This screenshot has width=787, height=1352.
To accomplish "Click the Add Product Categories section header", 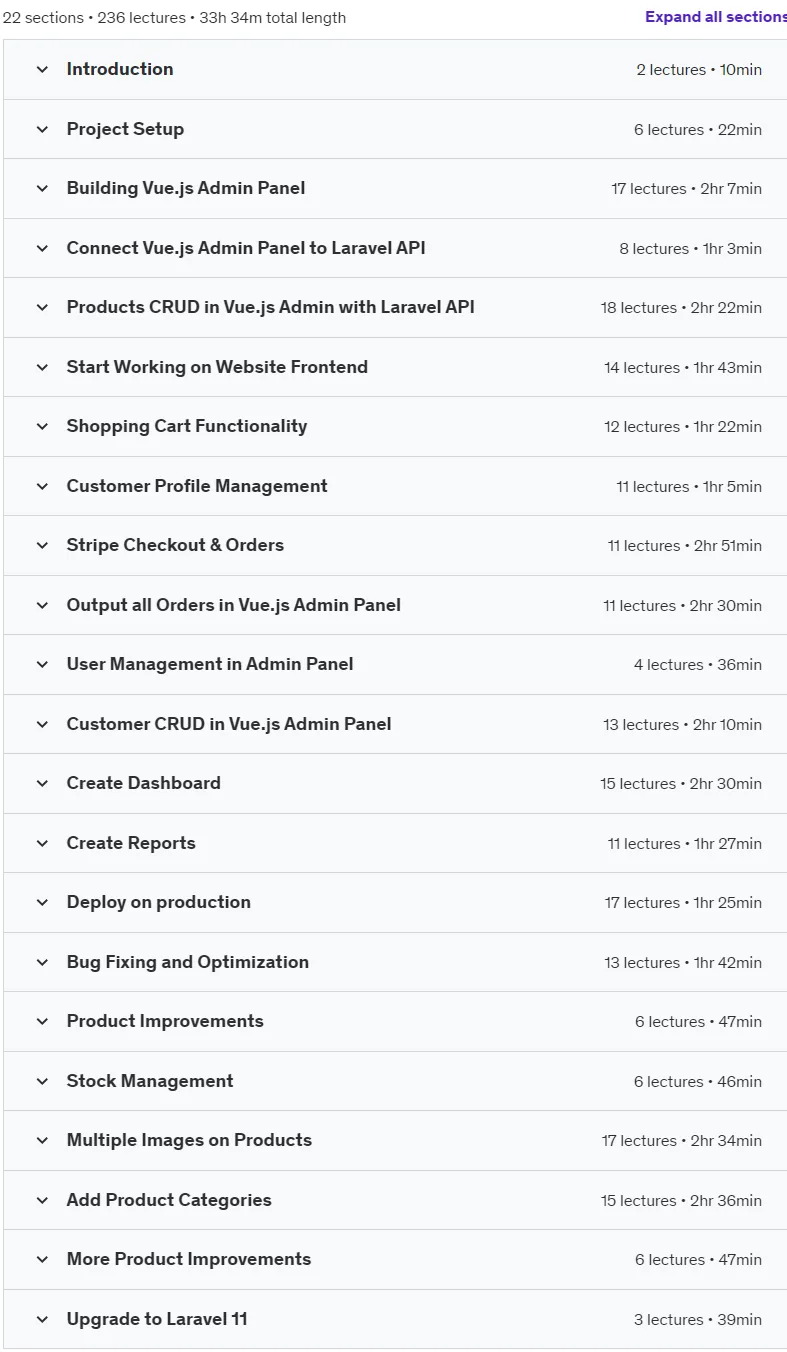I will pos(395,1200).
